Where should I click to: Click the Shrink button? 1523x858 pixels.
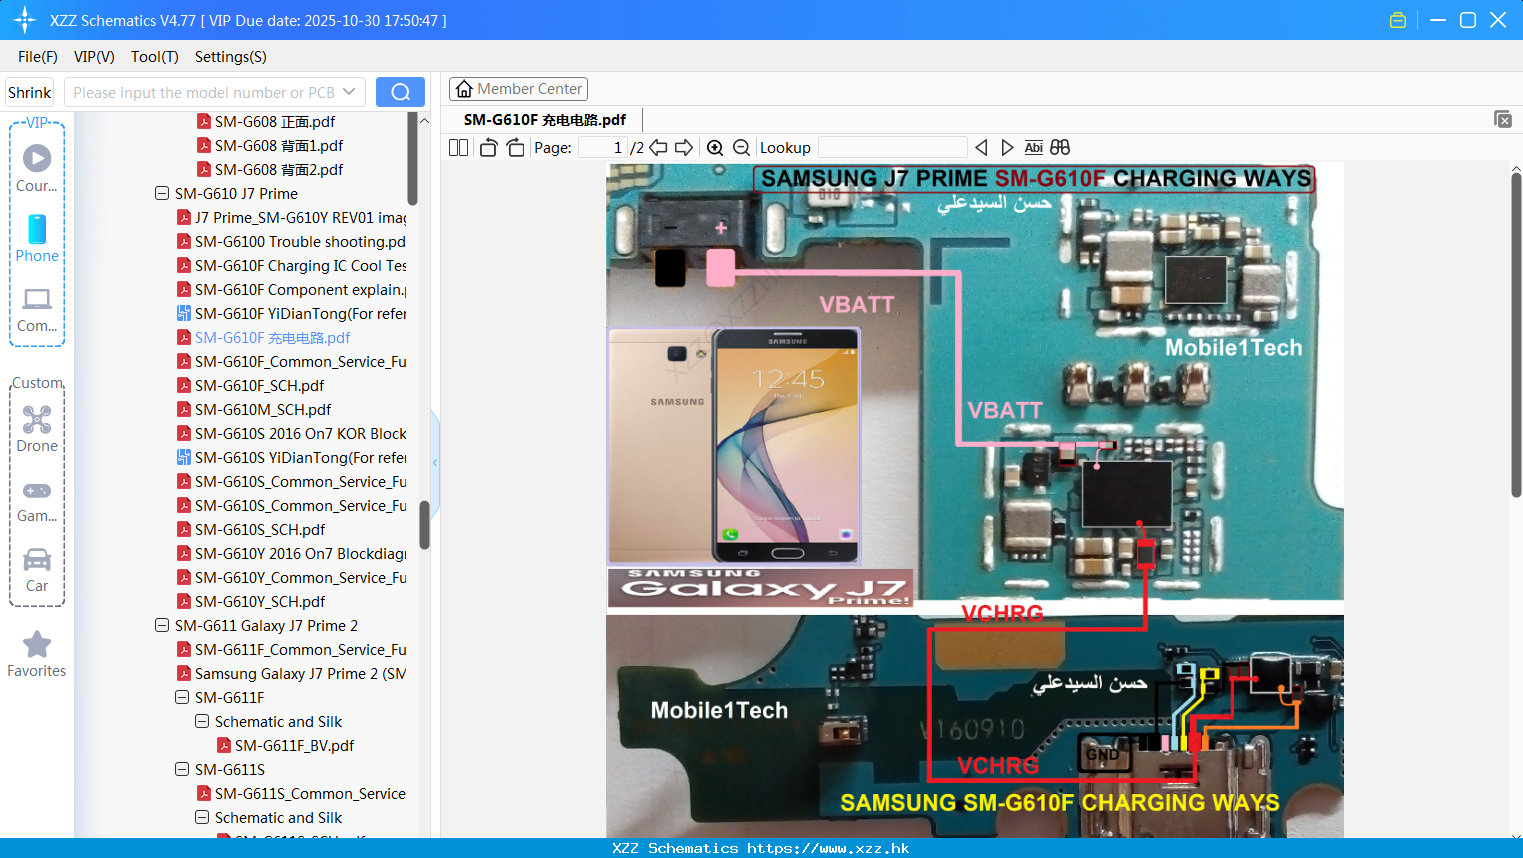coord(29,92)
